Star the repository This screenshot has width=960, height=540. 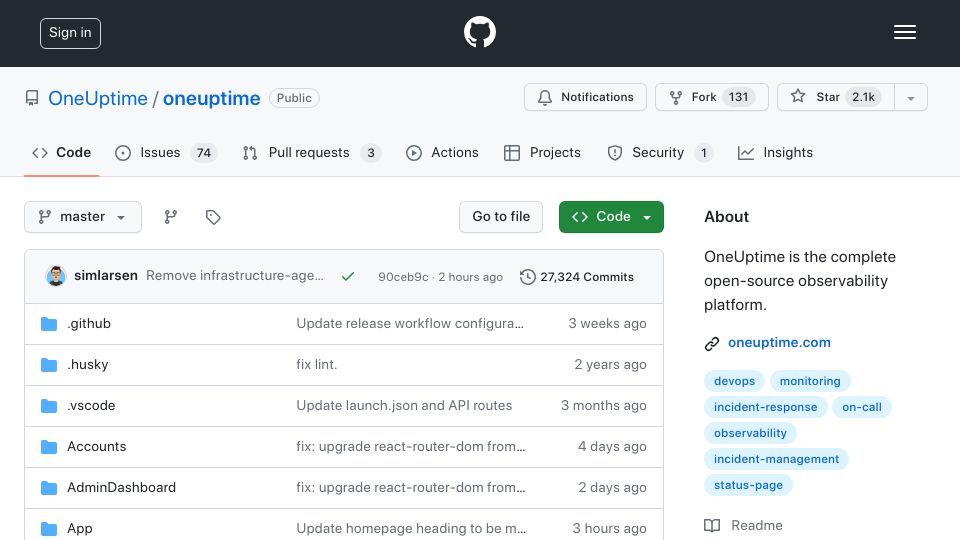click(x=836, y=97)
